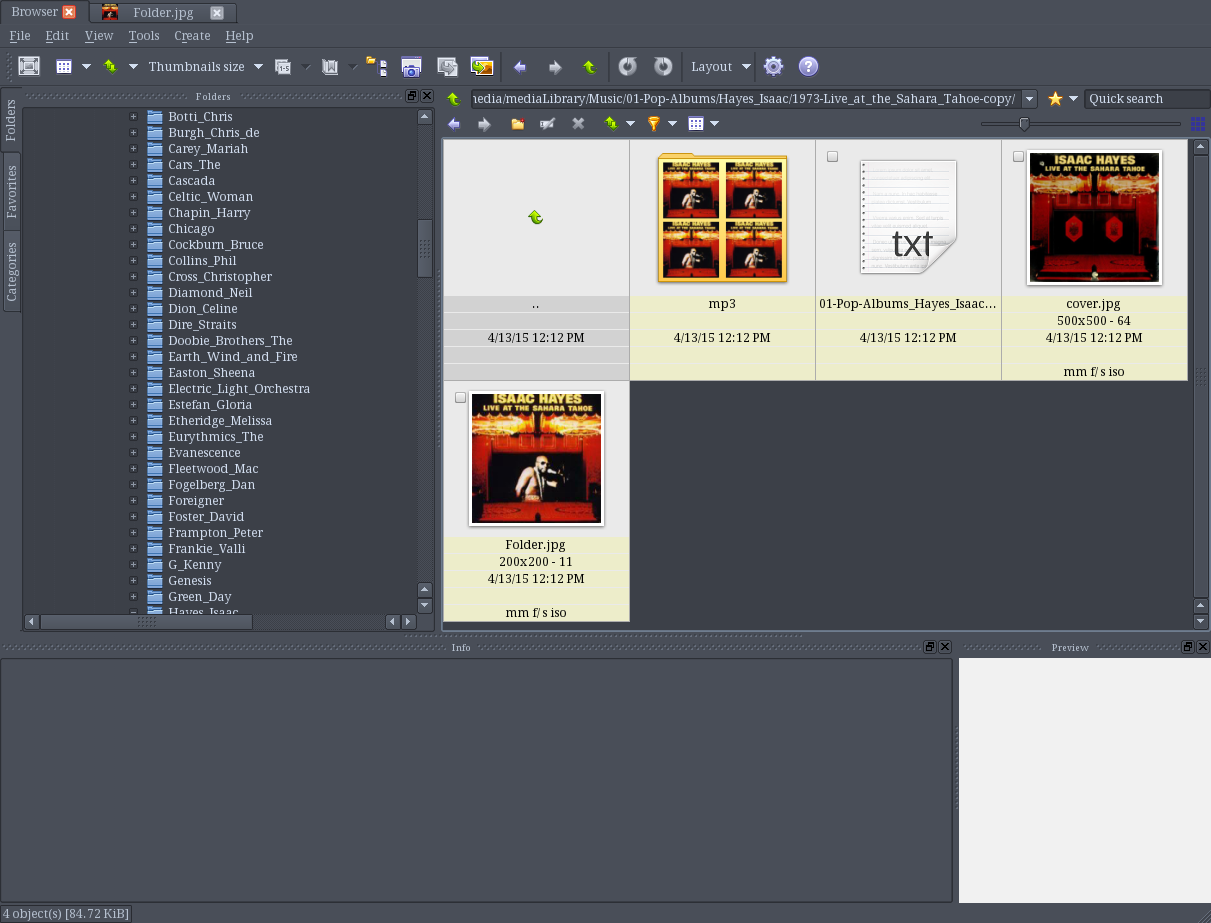Click the filter funnel icon

coord(653,124)
